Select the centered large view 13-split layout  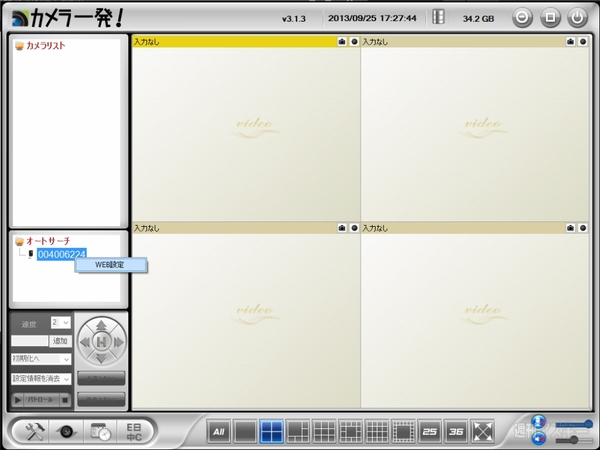351,432
